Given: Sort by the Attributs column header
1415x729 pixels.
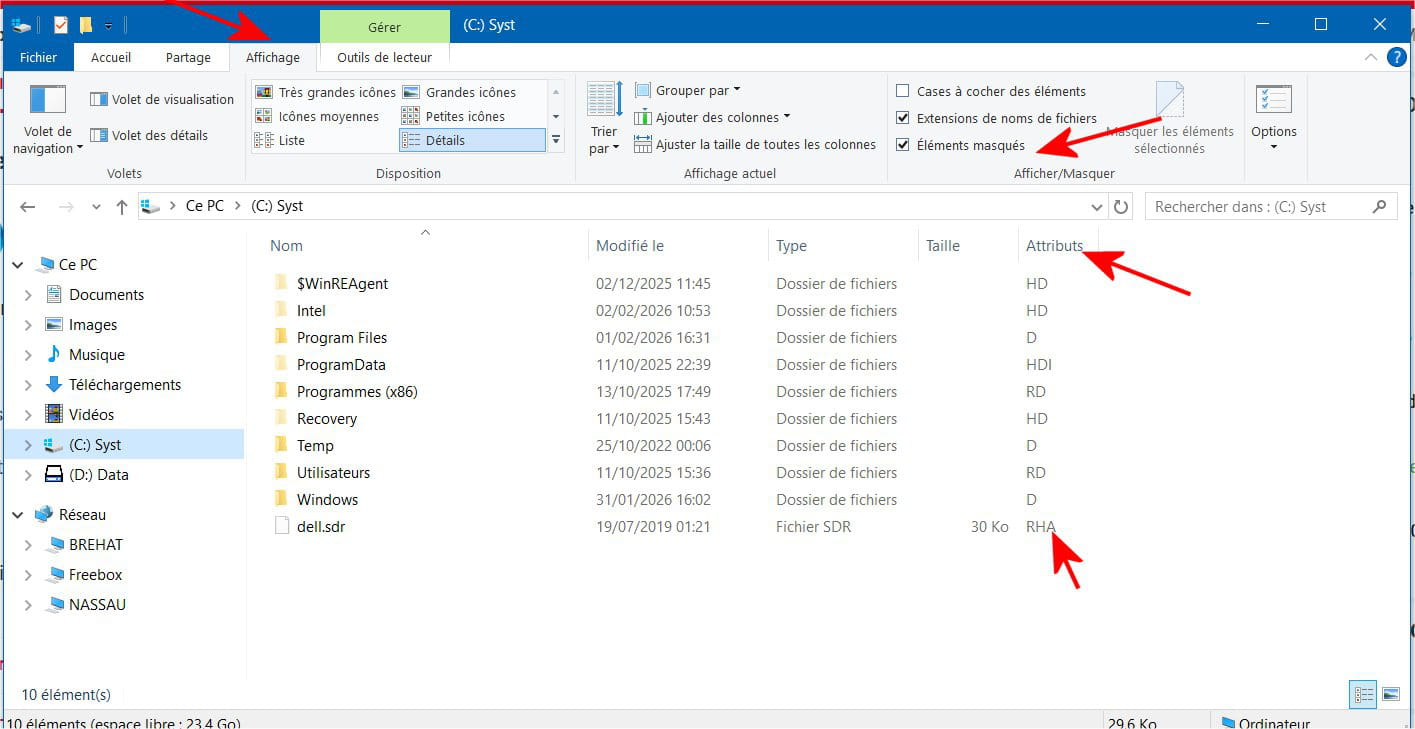Looking at the screenshot, I should point(1054,246).
